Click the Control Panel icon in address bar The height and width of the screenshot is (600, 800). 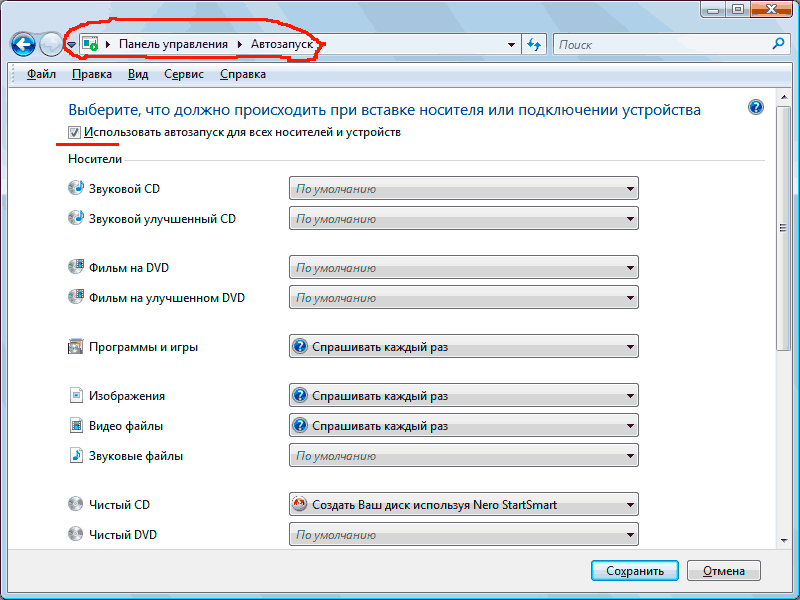[x=90, y=44]
